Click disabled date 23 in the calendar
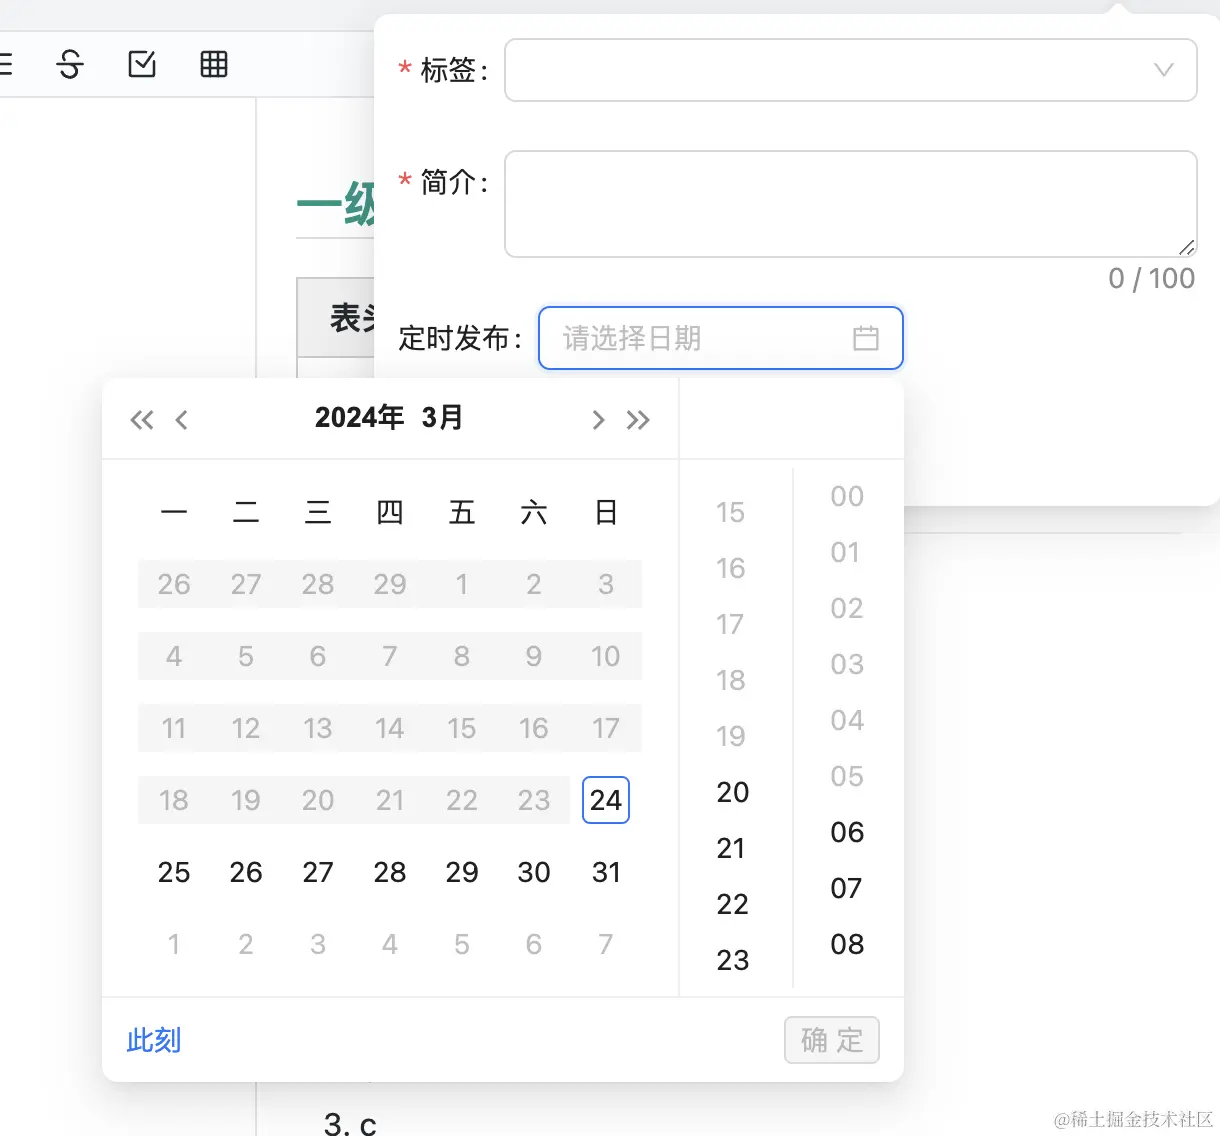The width and height of the screenshot is (1220, 1136). click(534, 800)
